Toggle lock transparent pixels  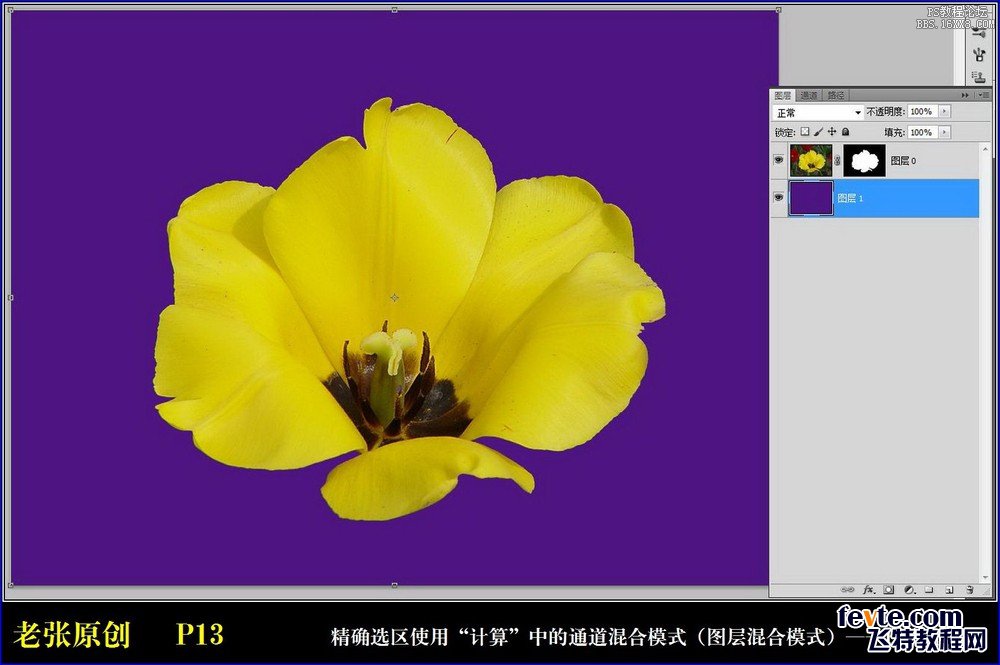pyautogui.click(x=805, y=131)
